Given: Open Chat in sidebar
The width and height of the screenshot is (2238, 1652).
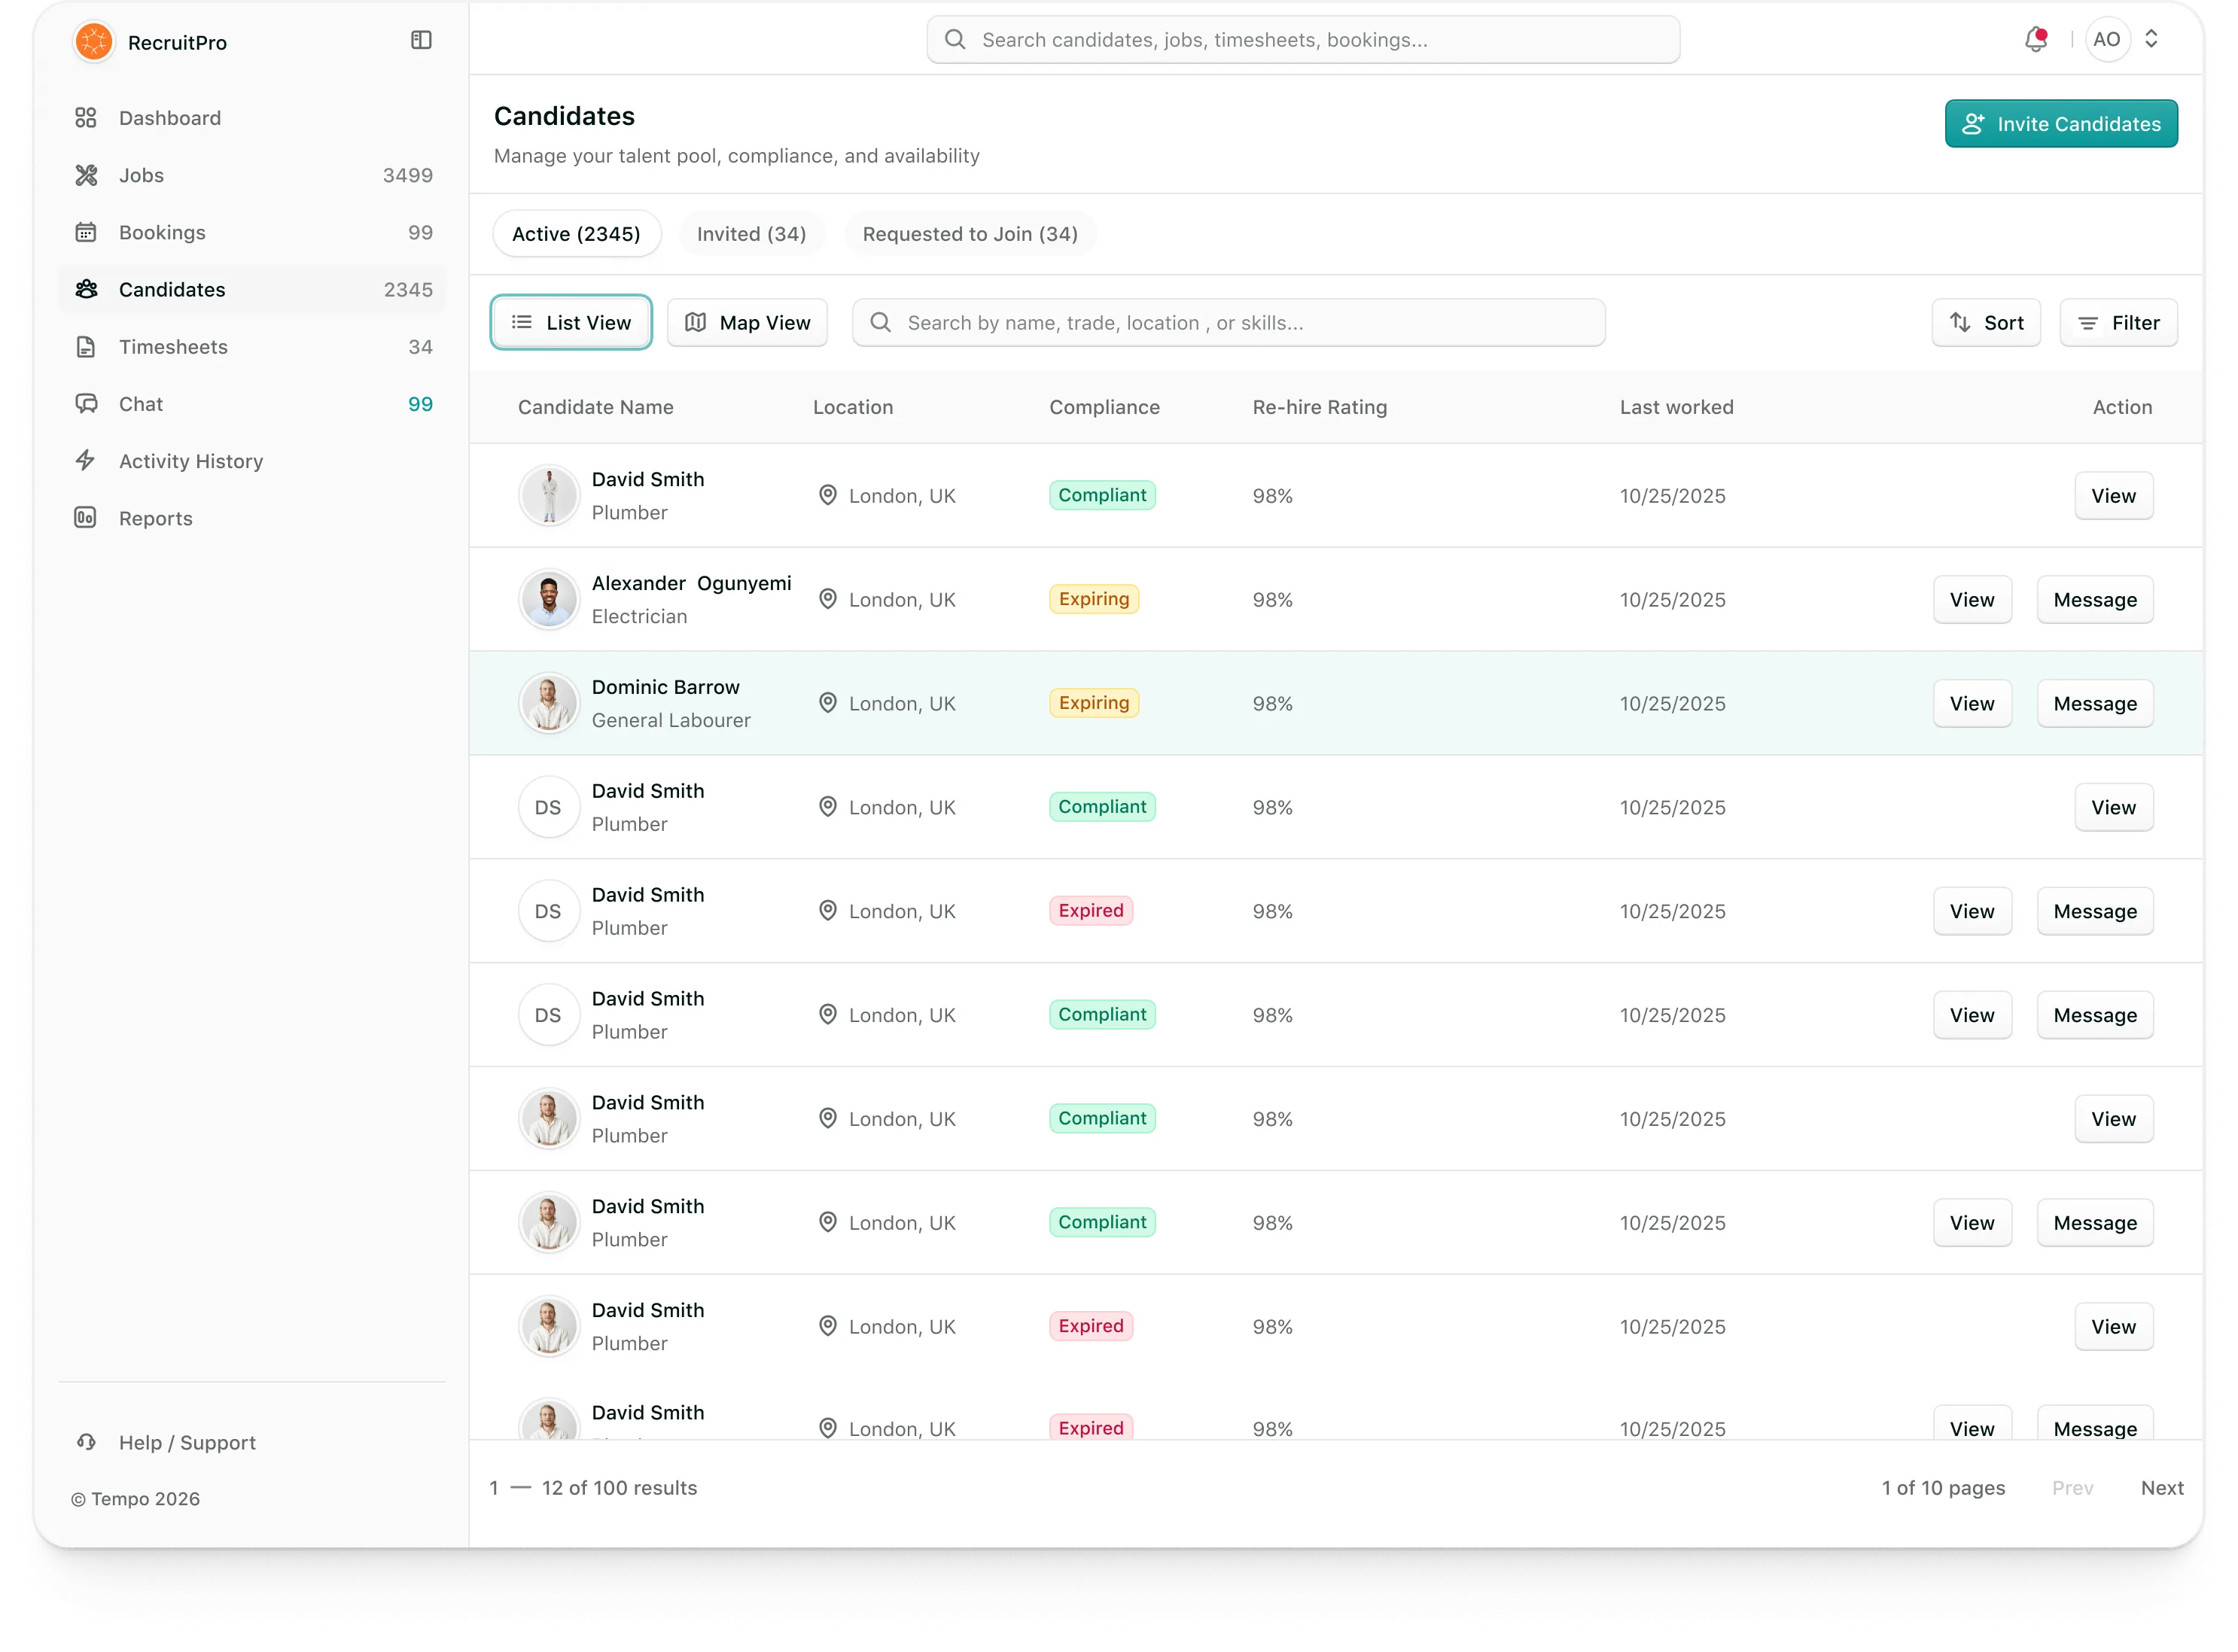Looking at the screenshot, I should click(252, 404).
